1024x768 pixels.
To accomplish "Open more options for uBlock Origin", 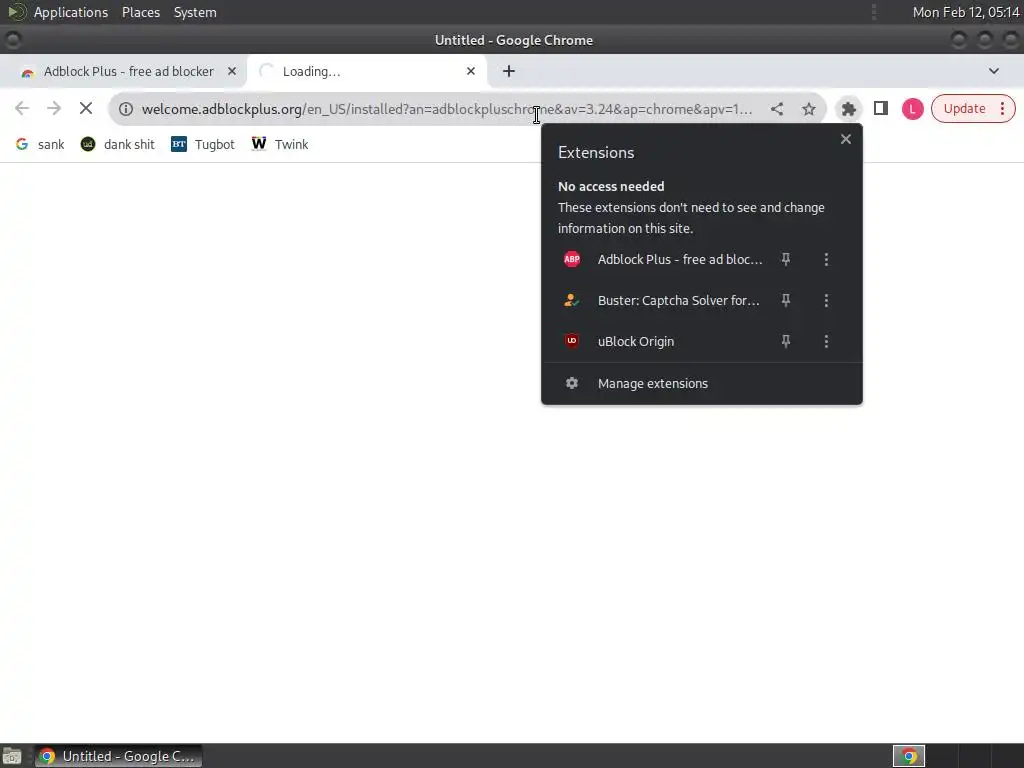I will [x=826, y=341].
